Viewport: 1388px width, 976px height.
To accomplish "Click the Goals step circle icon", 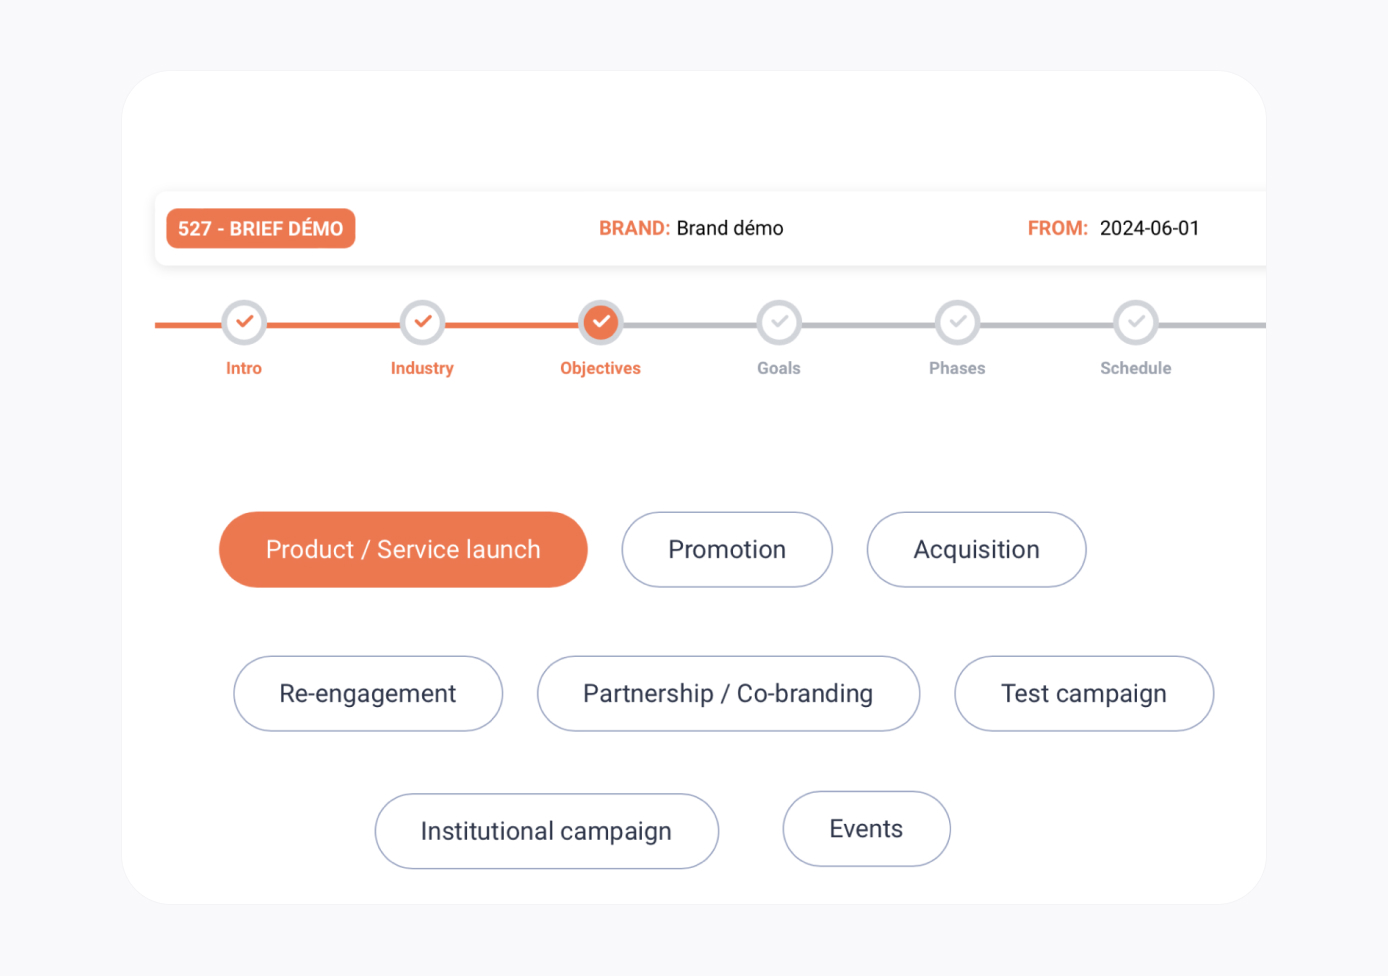I will [x=779, y=322].
